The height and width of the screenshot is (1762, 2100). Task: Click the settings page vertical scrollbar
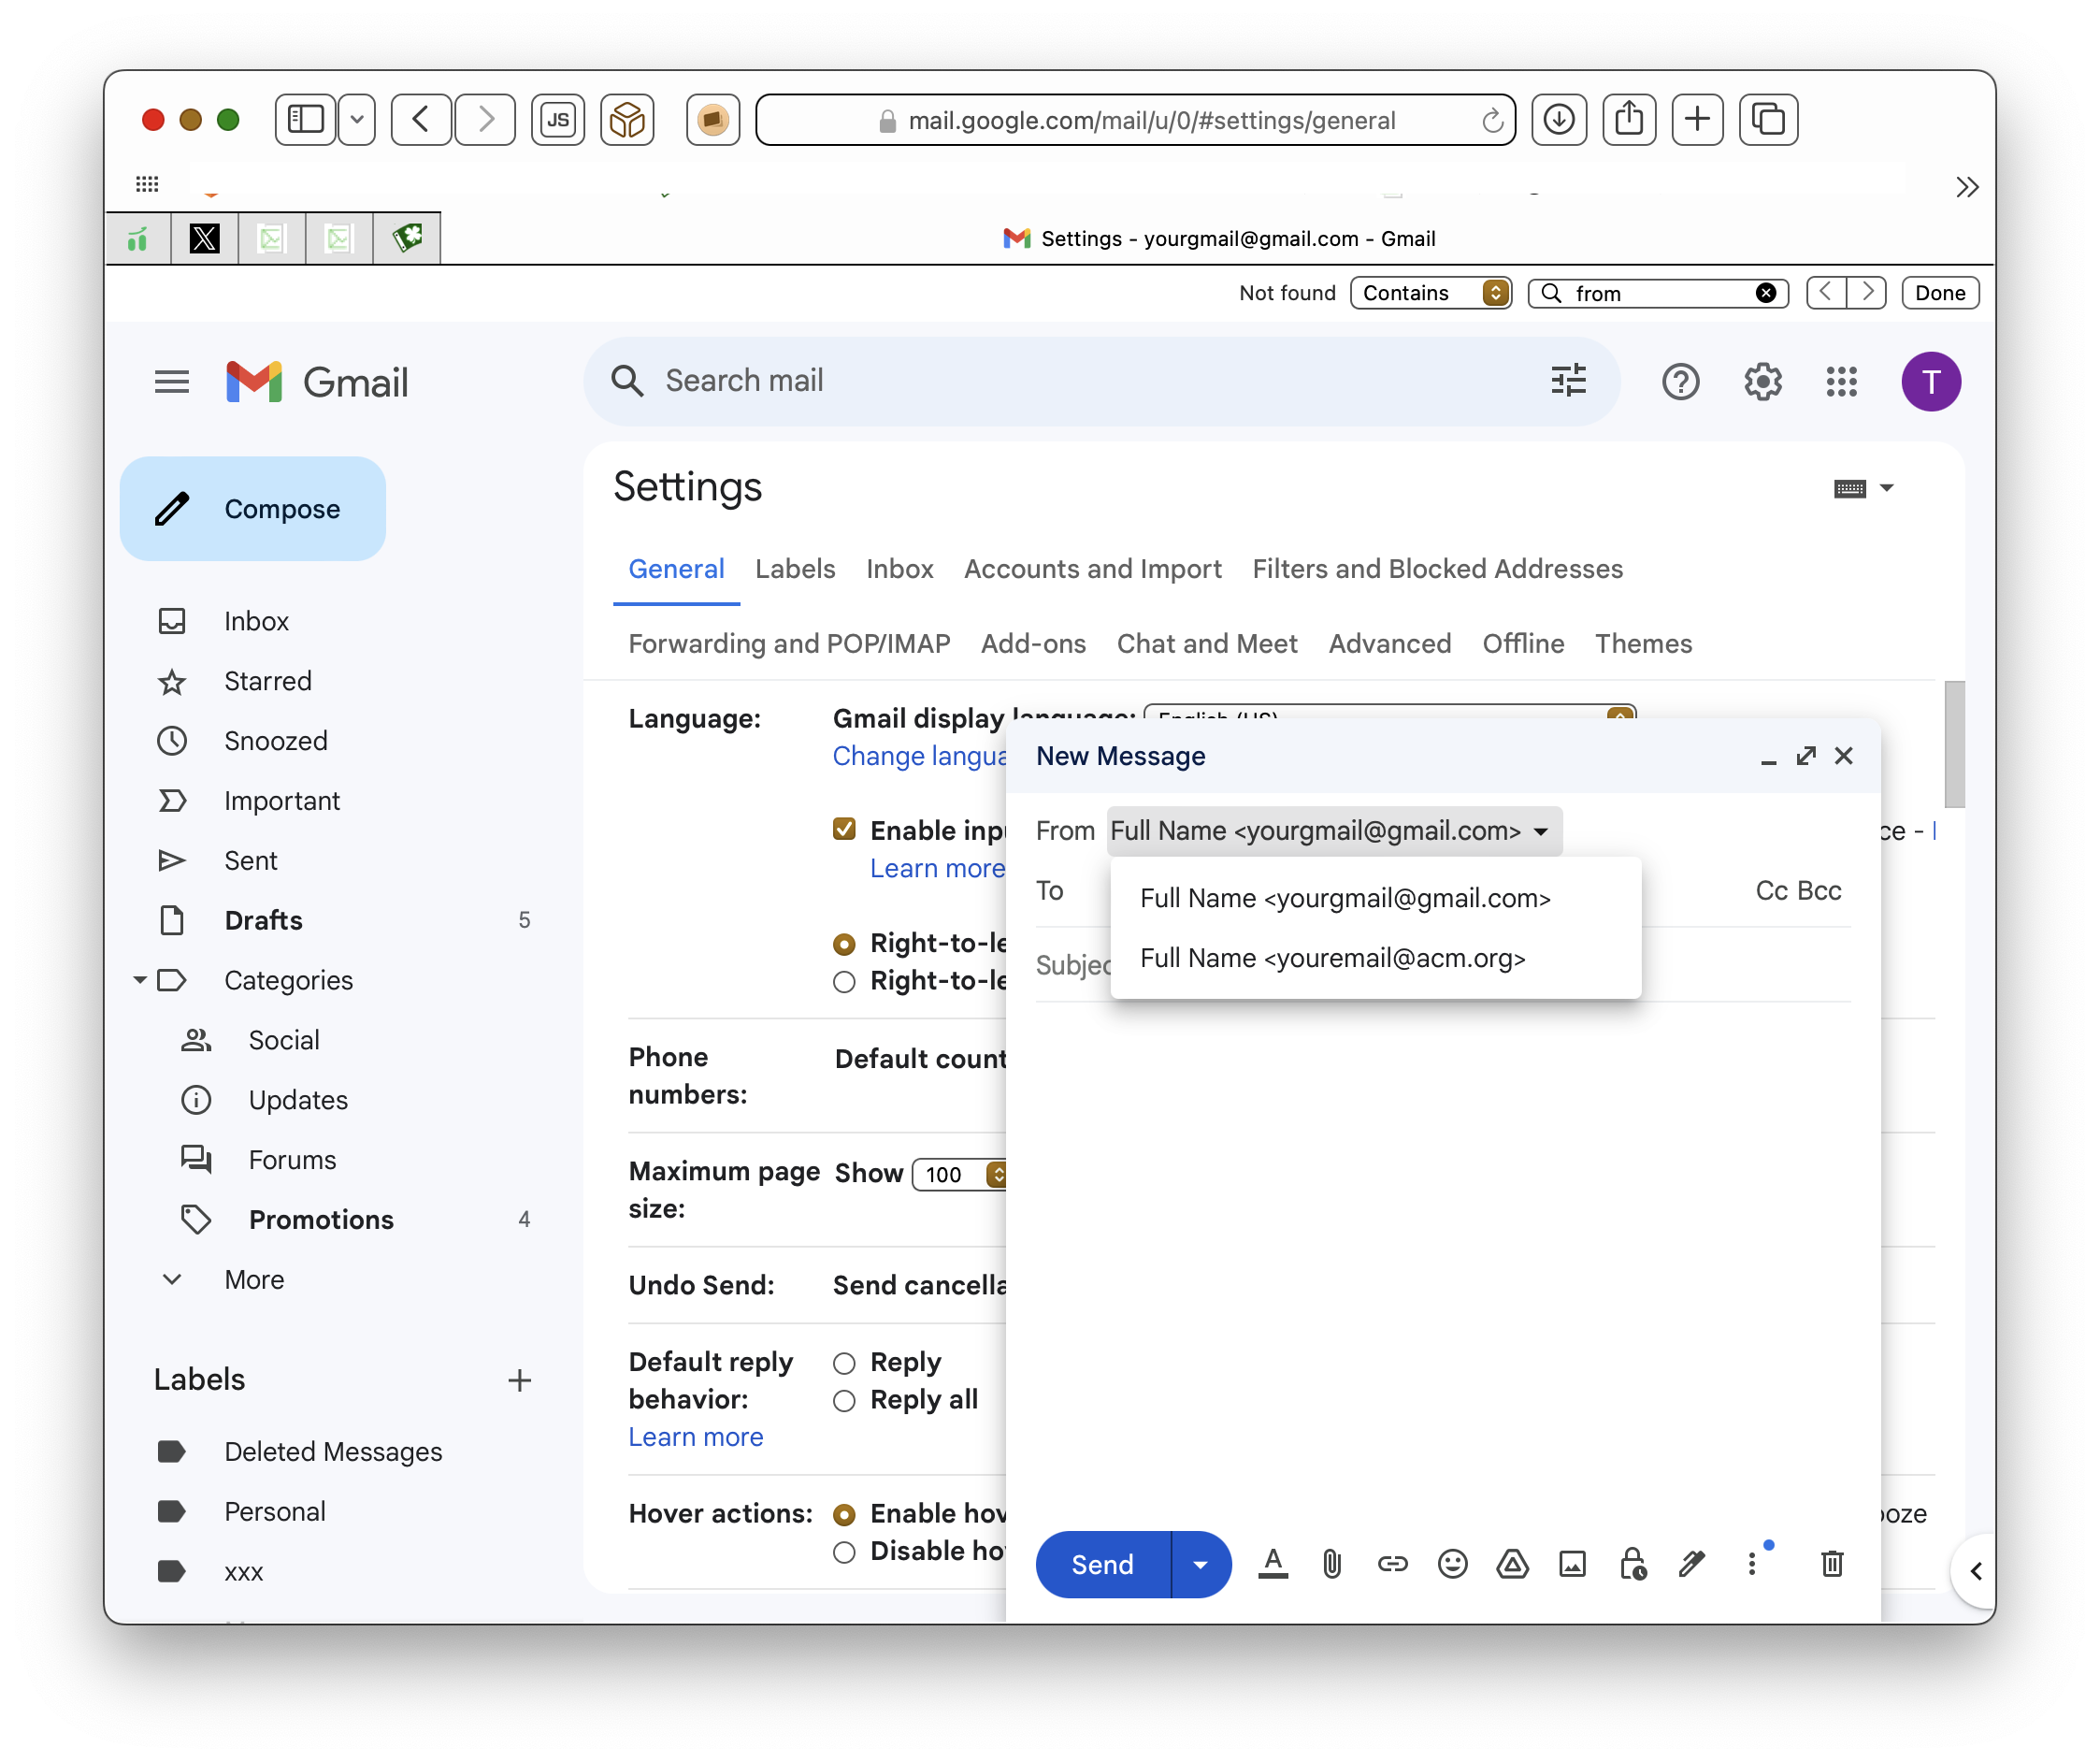pyautogui.click(x=1954, y=744)
